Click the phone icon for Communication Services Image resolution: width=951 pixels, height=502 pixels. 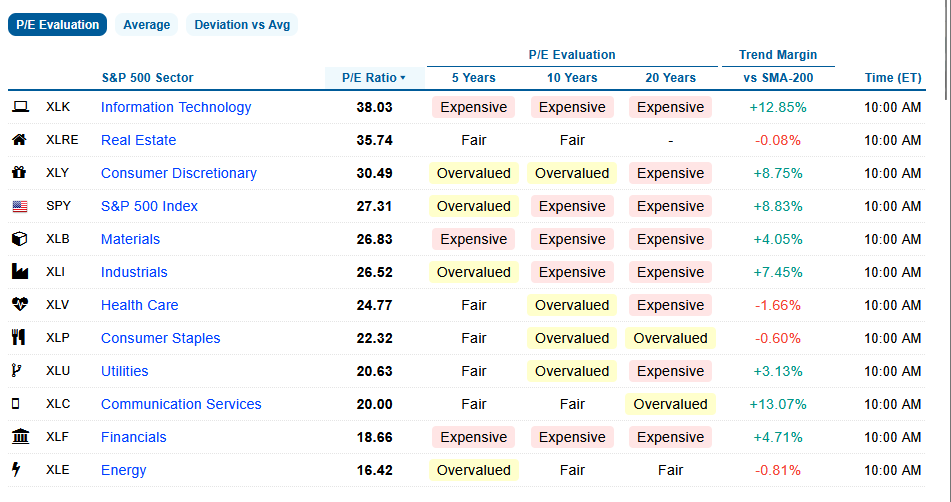(16, 404)
